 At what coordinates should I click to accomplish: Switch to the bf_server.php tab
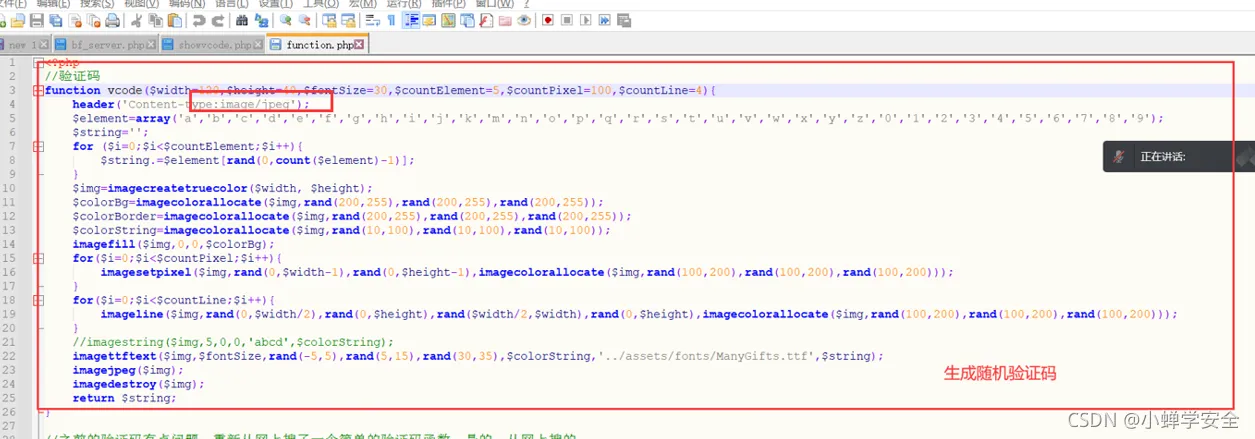105,45
